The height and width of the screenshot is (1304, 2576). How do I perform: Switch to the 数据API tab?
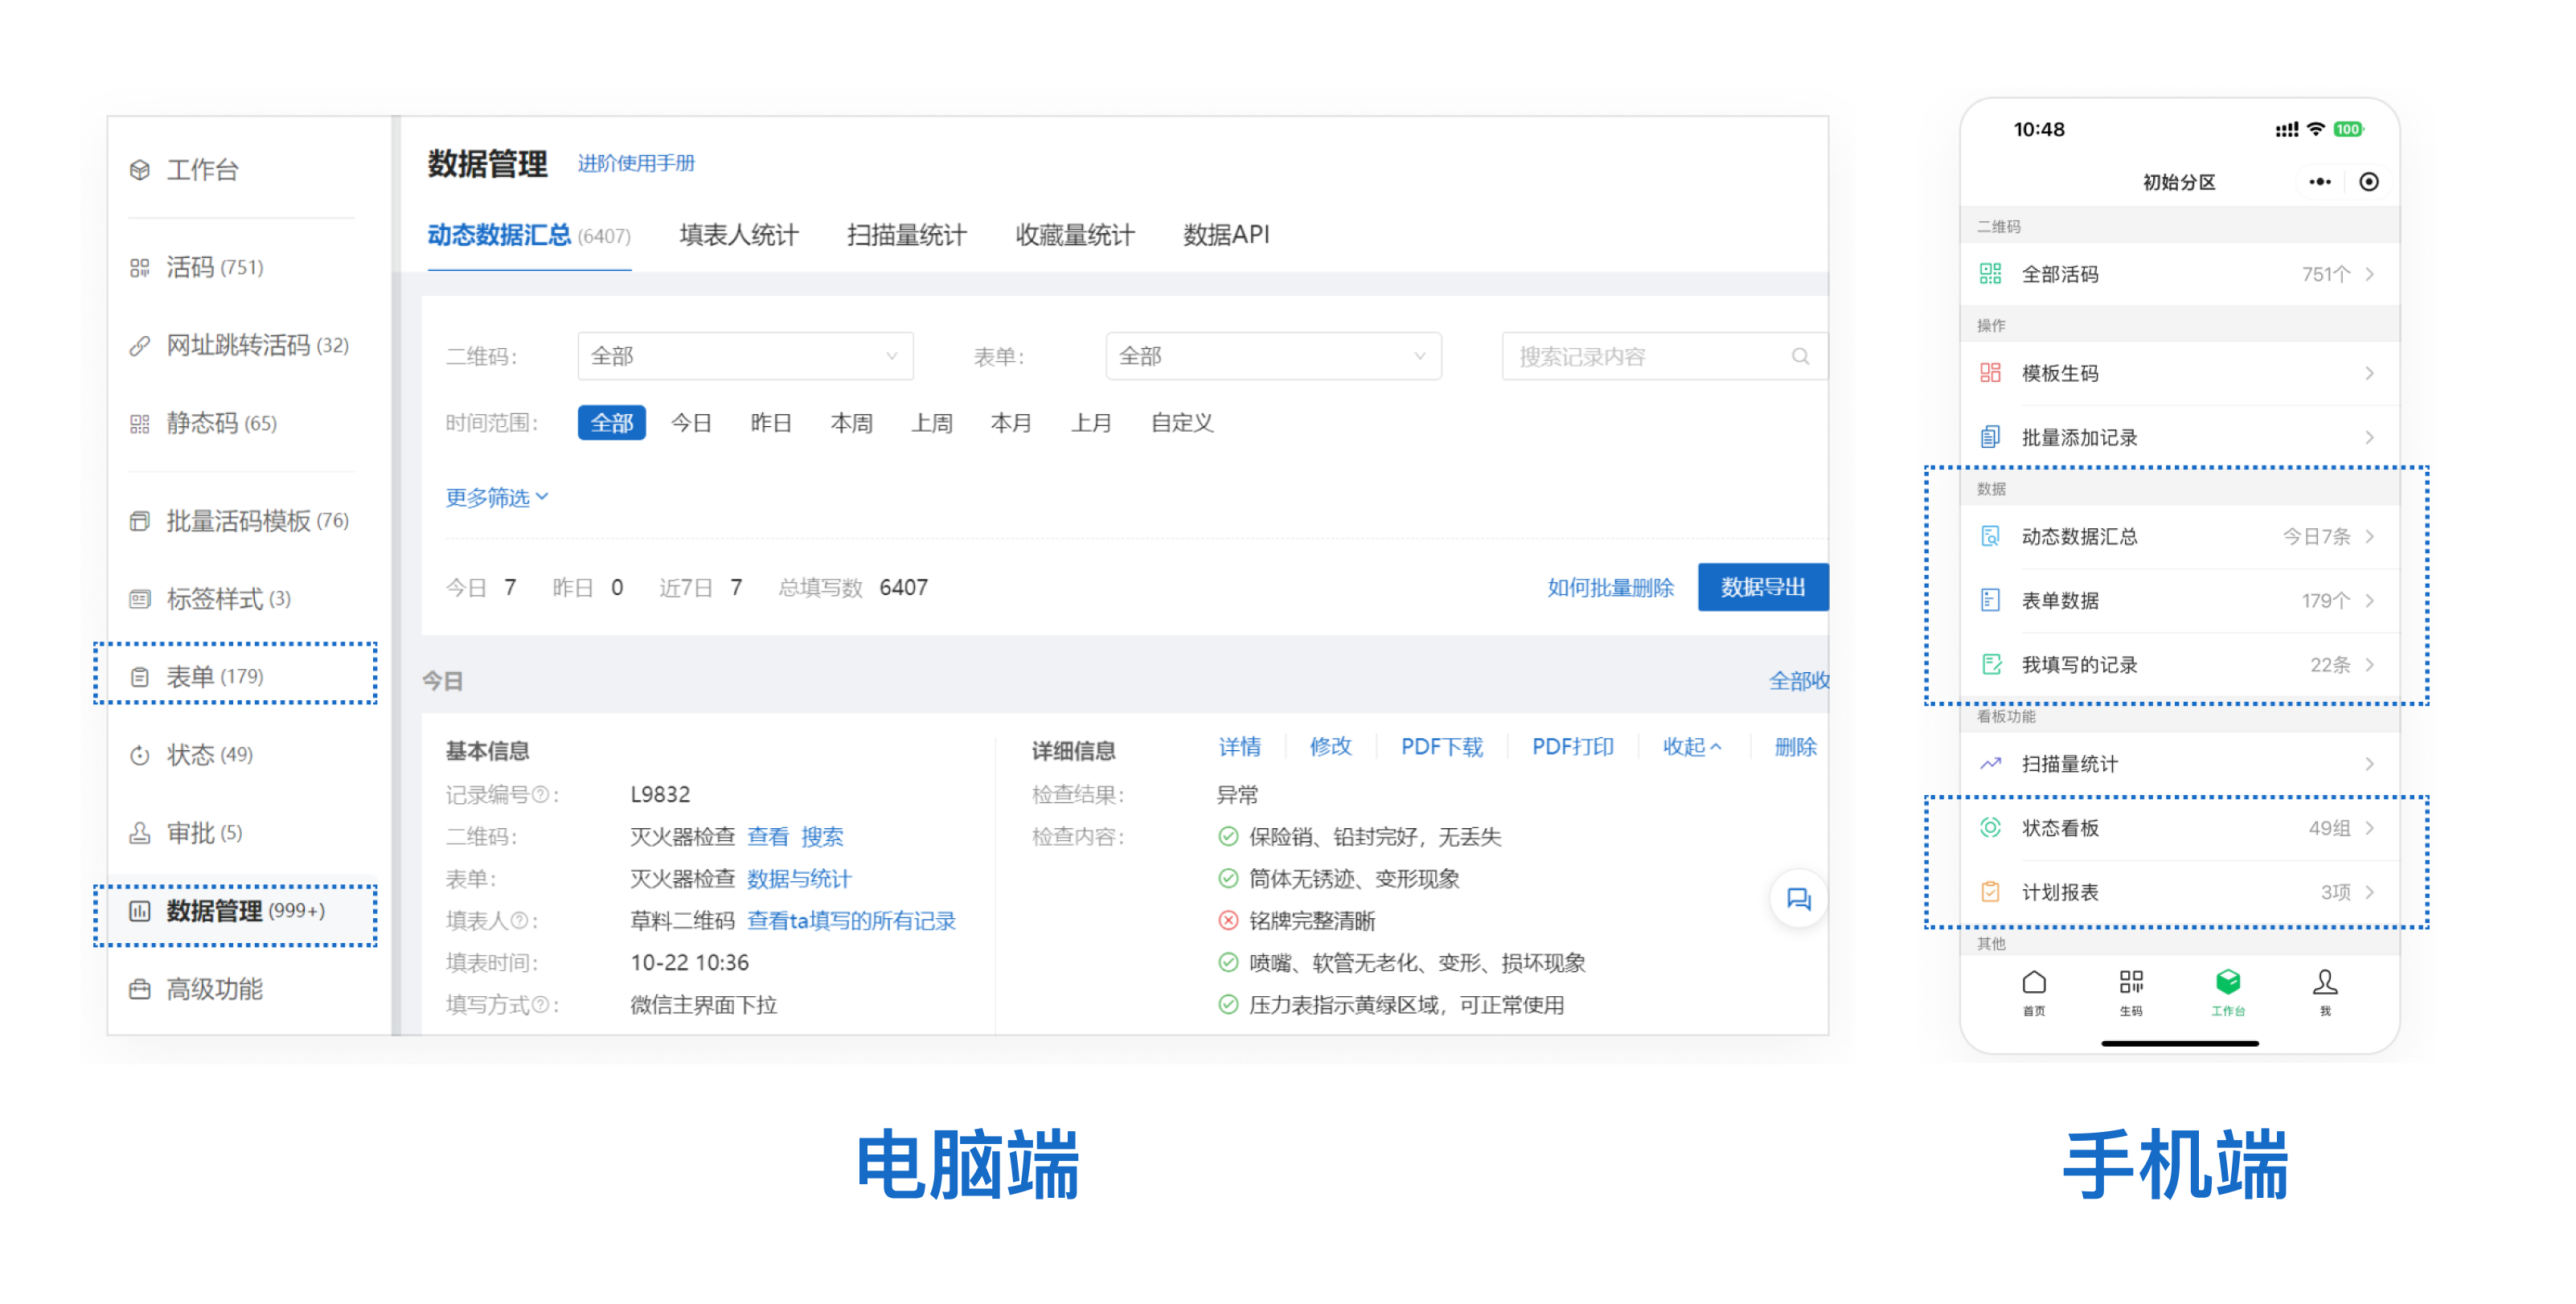(1226, 235)
